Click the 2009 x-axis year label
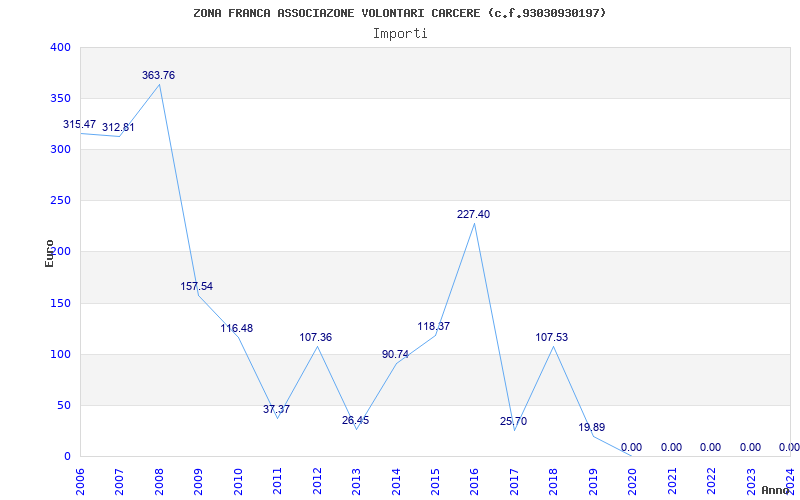 [x=198, y=481]
